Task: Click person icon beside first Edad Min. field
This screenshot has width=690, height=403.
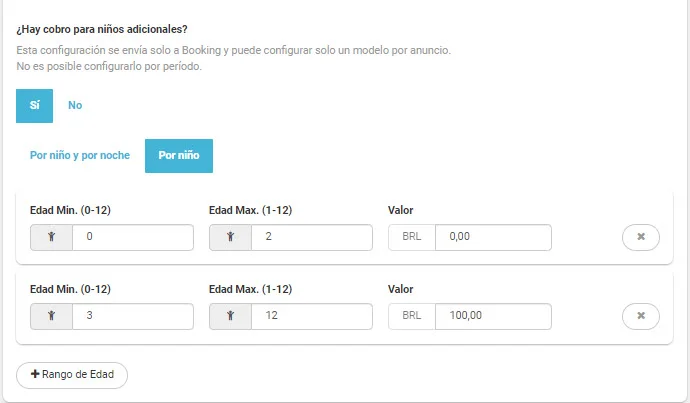Action: pos(51,238)
